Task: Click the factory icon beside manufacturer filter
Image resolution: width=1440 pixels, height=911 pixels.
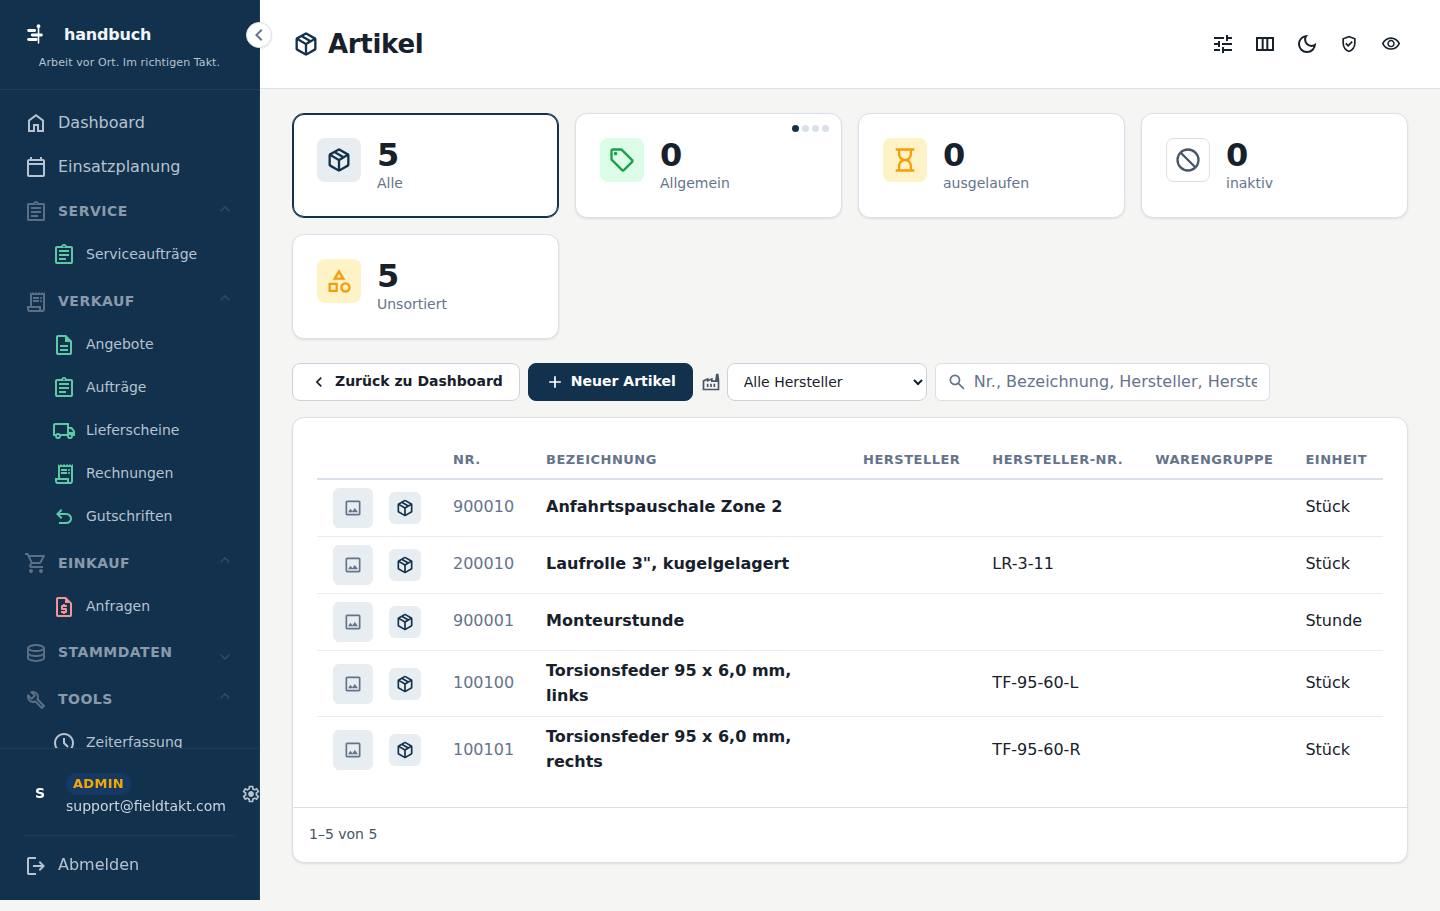Action: click(711, 382)
